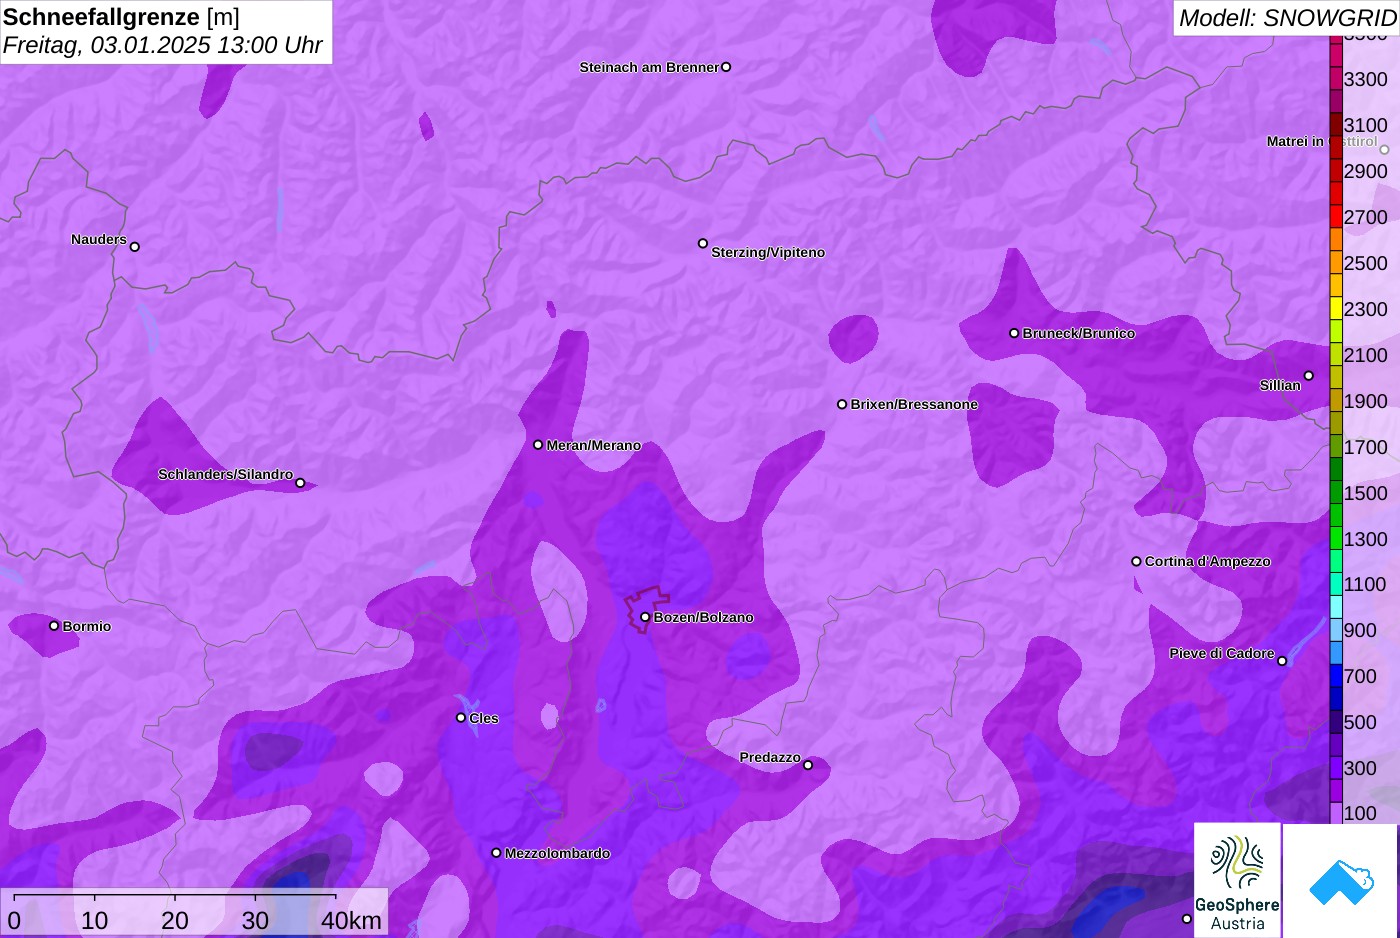Select the Schlanders/Silandro marker dot
This screenshot has width=1400, height=938.
tap(300, 483)
